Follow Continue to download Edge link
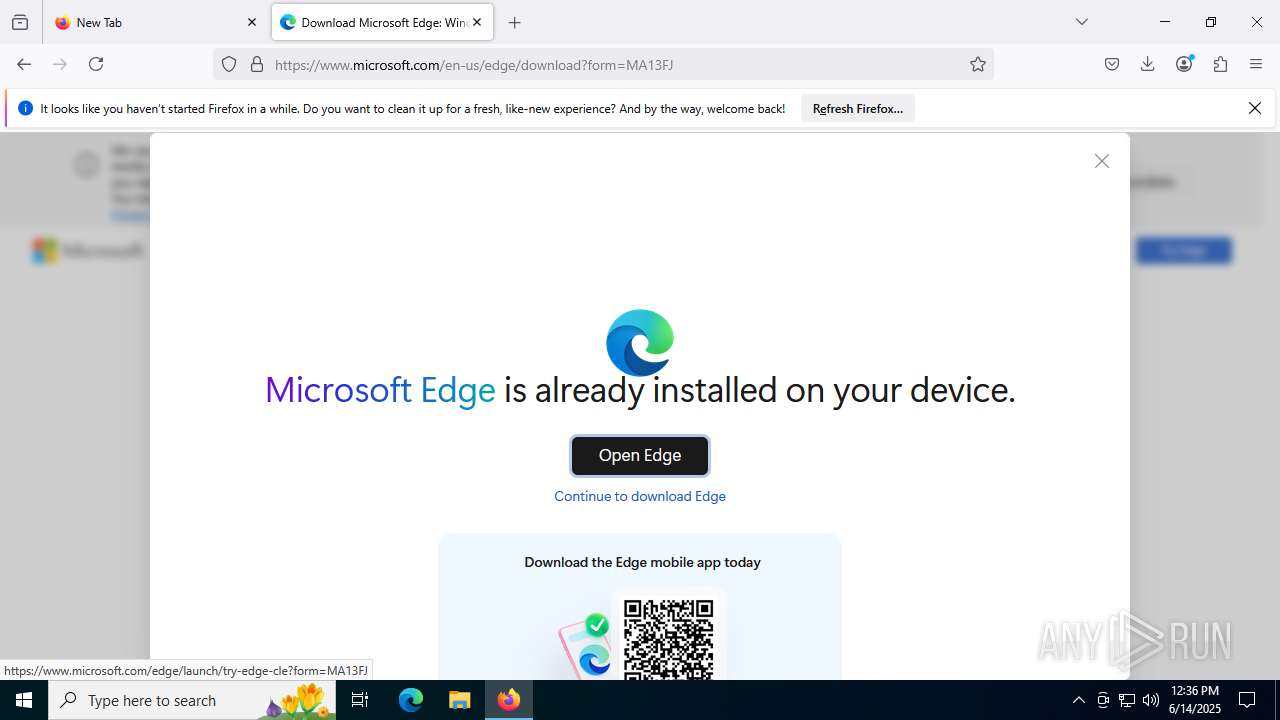The width and height of the screenshot is (1280, 720). 640,496
